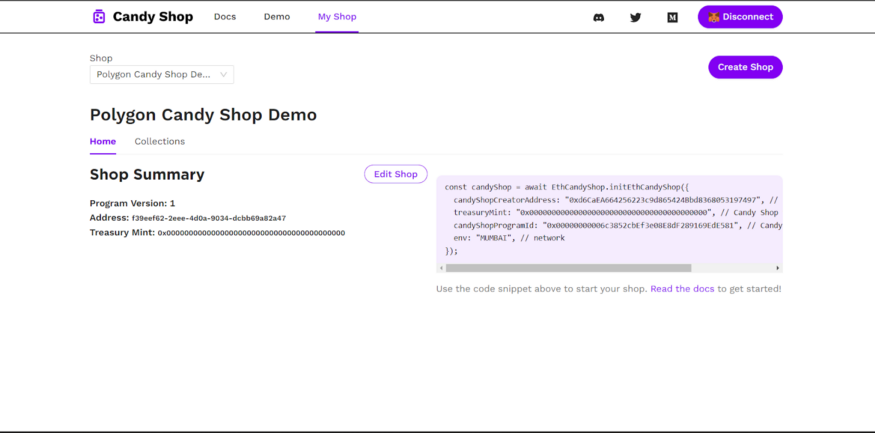Click the Candy Shop logo icon
875x433 pixels.
(99, 17)
